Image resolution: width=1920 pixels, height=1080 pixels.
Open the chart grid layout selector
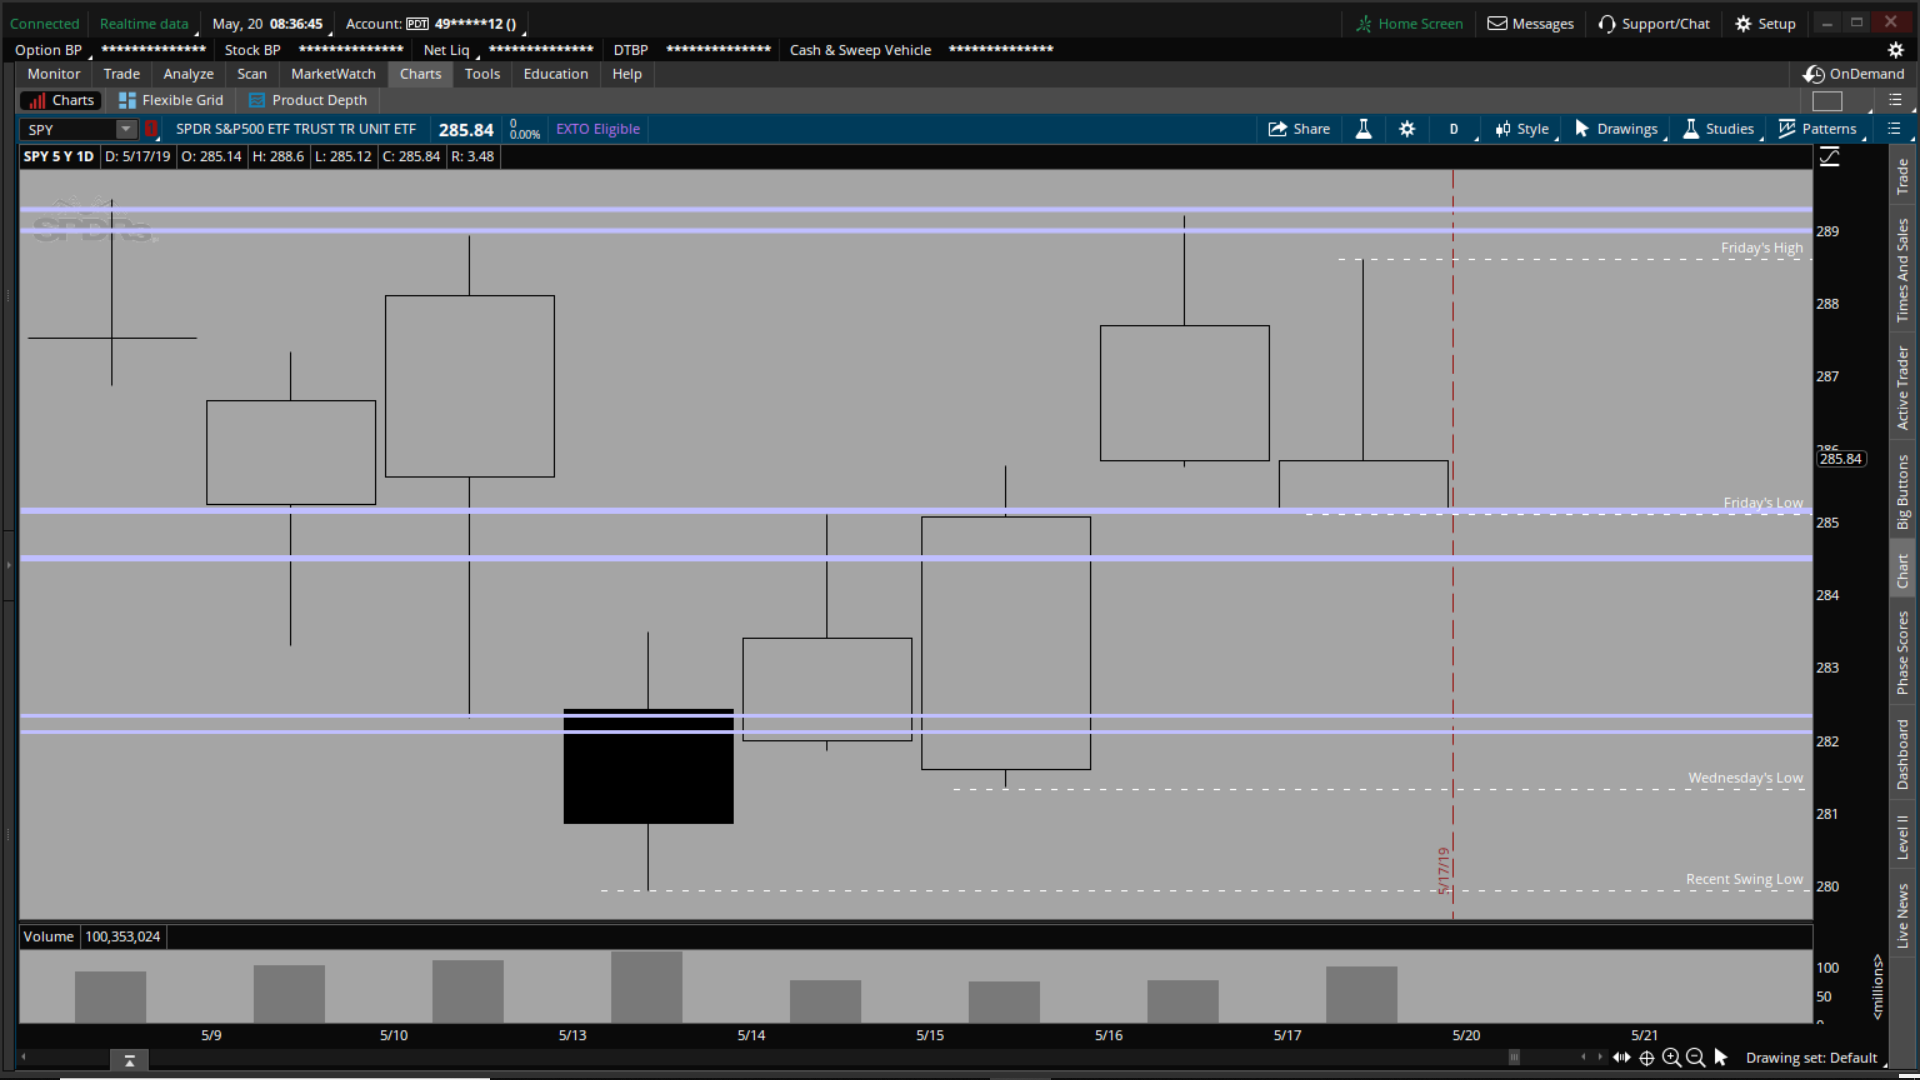tap(1827, 101)
